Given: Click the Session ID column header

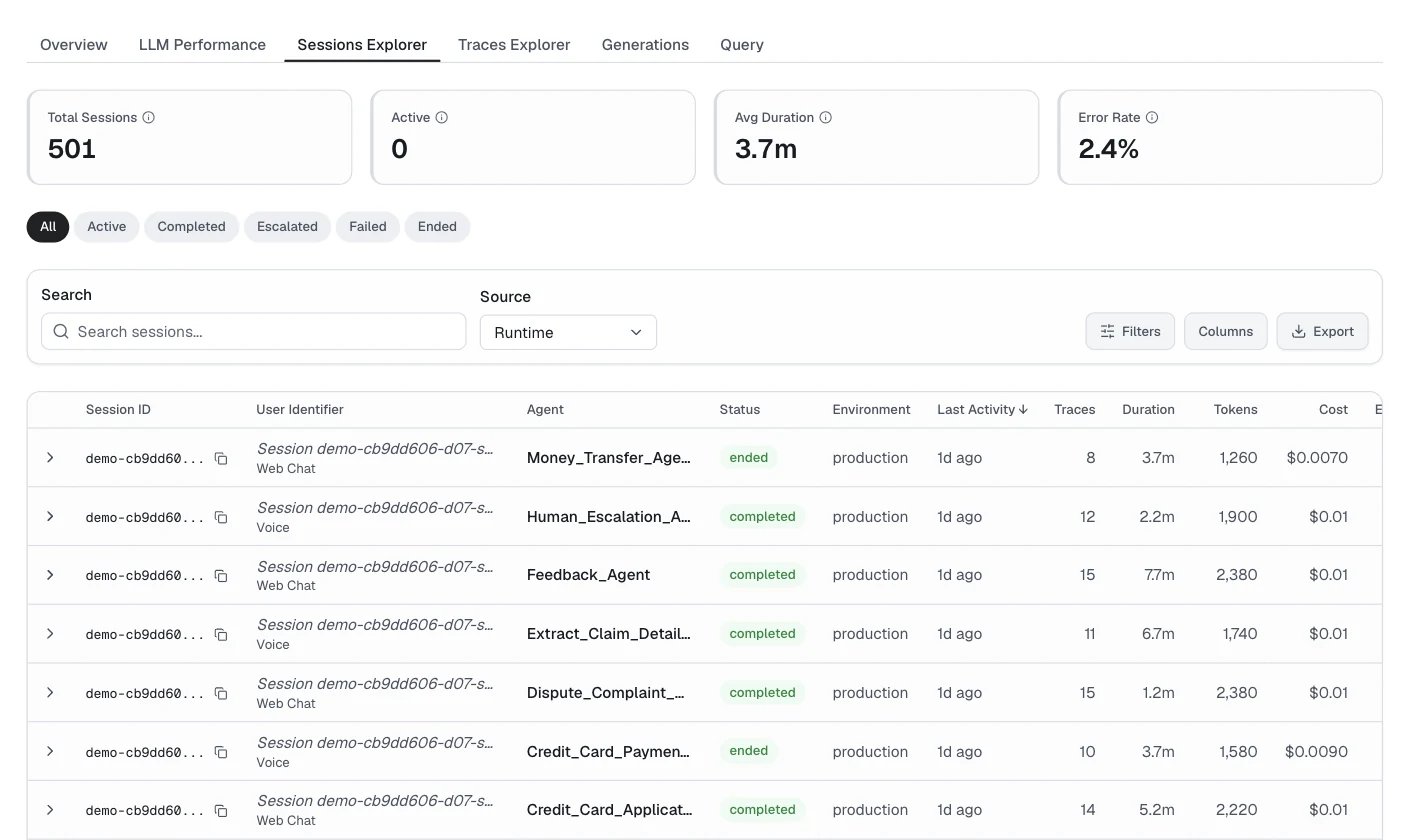Looking at the screenshot, I should point(118,409).
